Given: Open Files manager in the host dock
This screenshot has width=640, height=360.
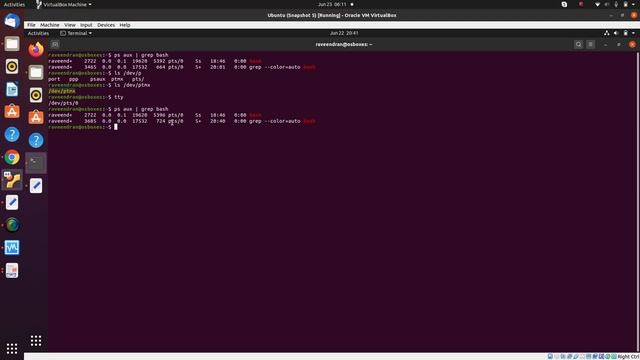Looking at the screenshot, I should pyautogui.click(x=12, y=44).
